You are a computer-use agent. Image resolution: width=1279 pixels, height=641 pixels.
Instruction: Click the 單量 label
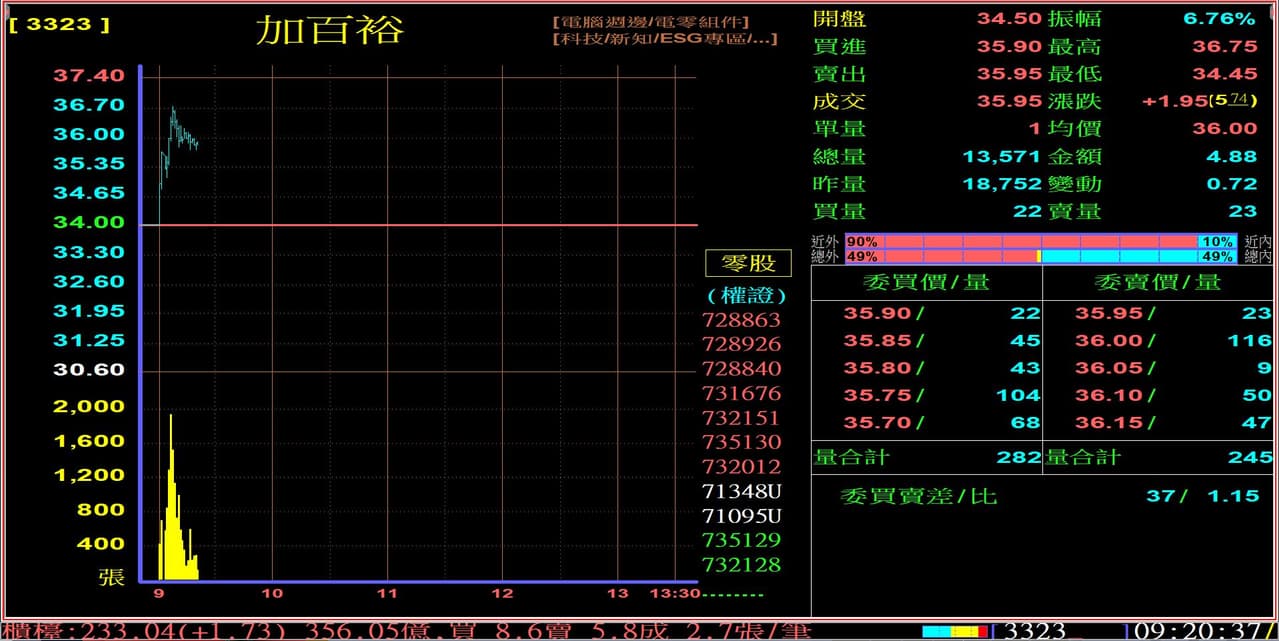click(x=840, y=129)
